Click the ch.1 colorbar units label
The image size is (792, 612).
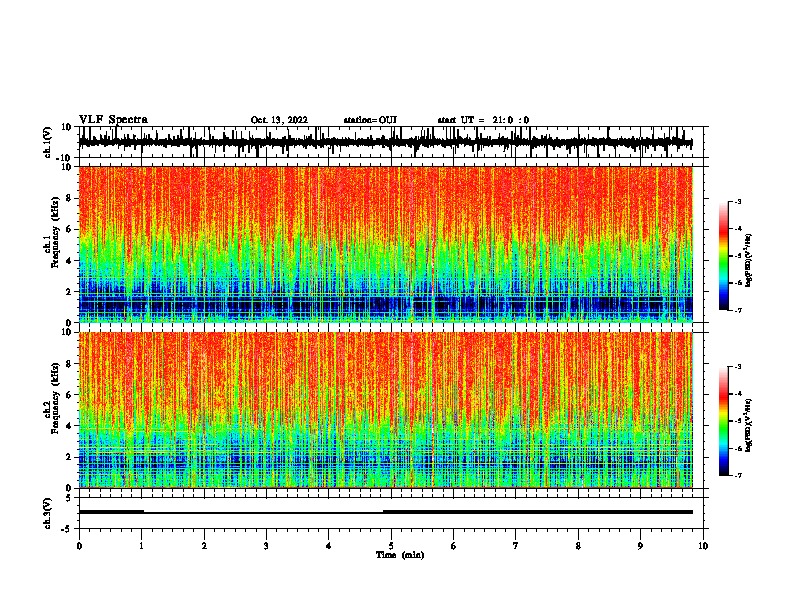coord(749,260)
